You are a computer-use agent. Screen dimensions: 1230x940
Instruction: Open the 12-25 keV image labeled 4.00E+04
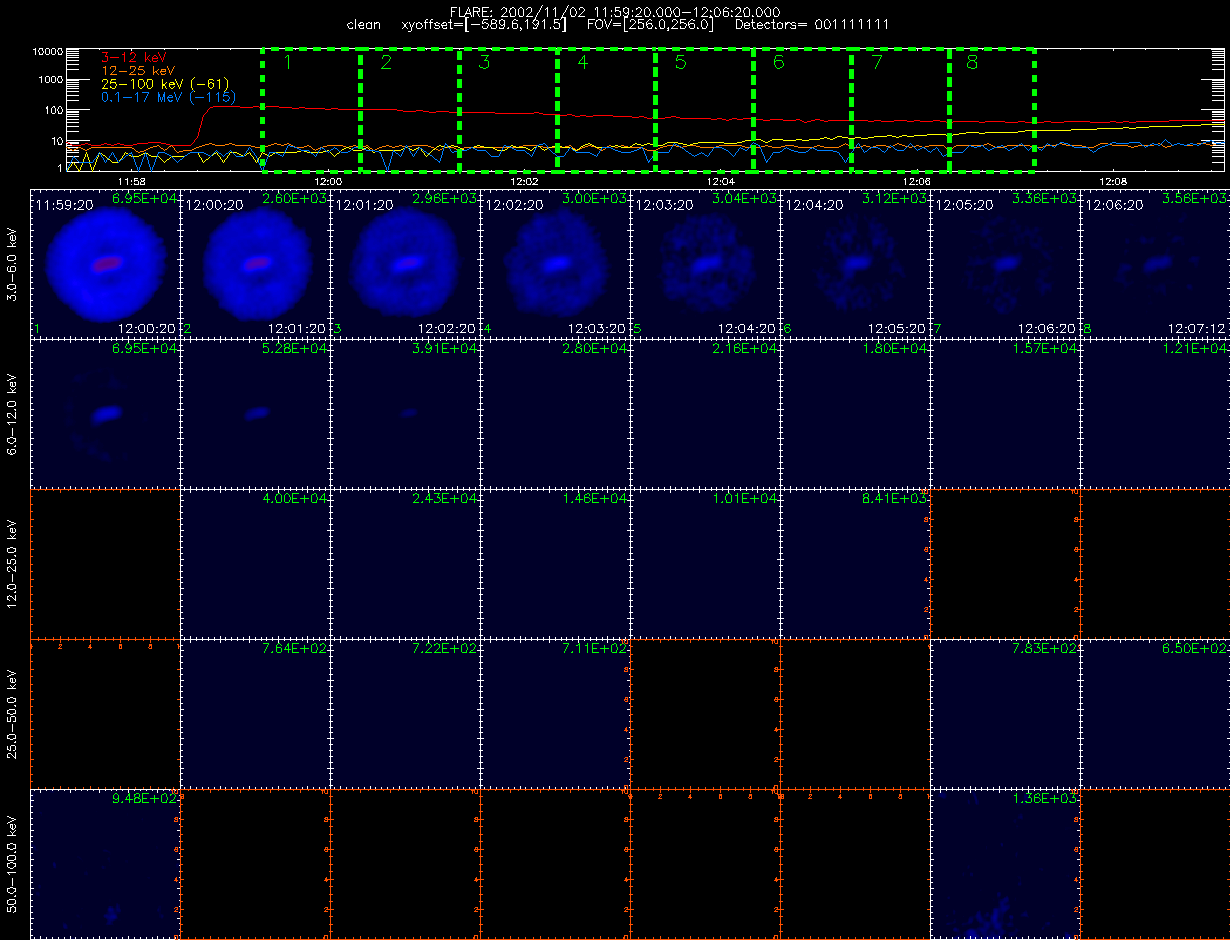[x=255, y=564]
